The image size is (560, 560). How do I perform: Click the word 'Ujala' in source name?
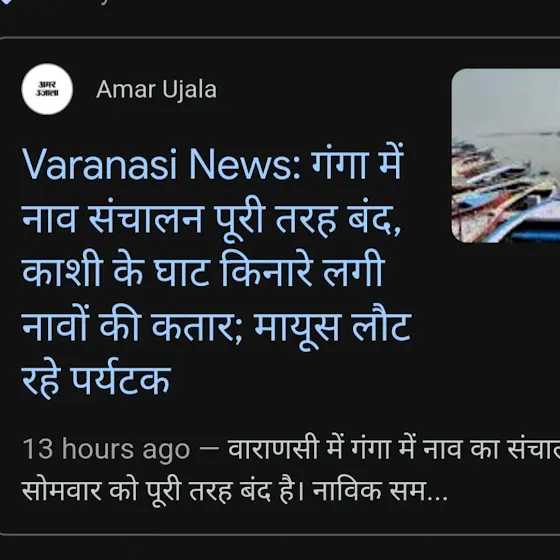click(190, 90)
